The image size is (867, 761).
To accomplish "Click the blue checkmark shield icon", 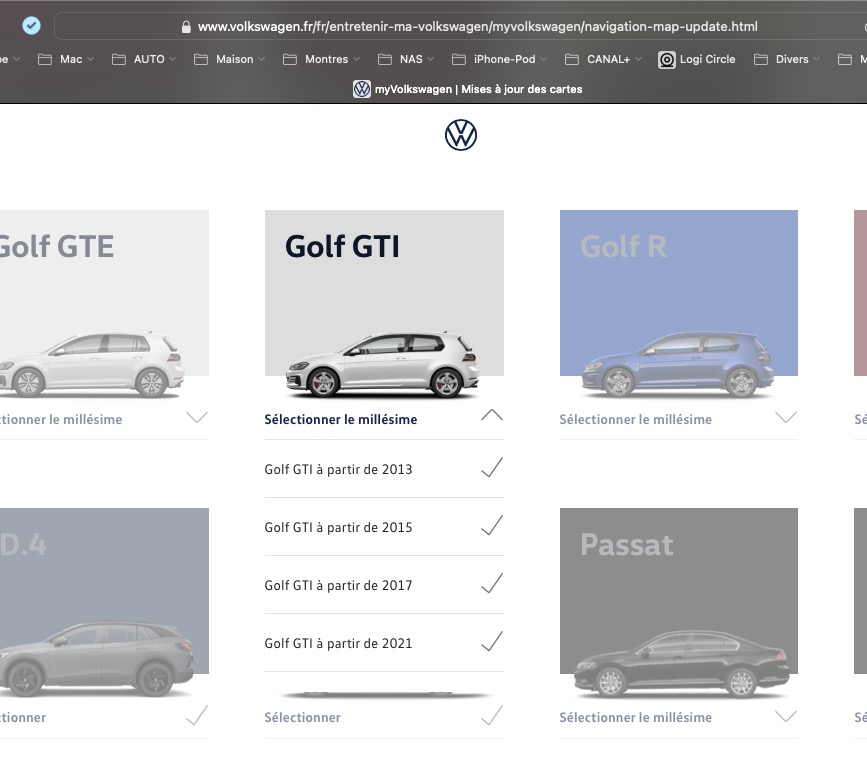I will (32, 25).
